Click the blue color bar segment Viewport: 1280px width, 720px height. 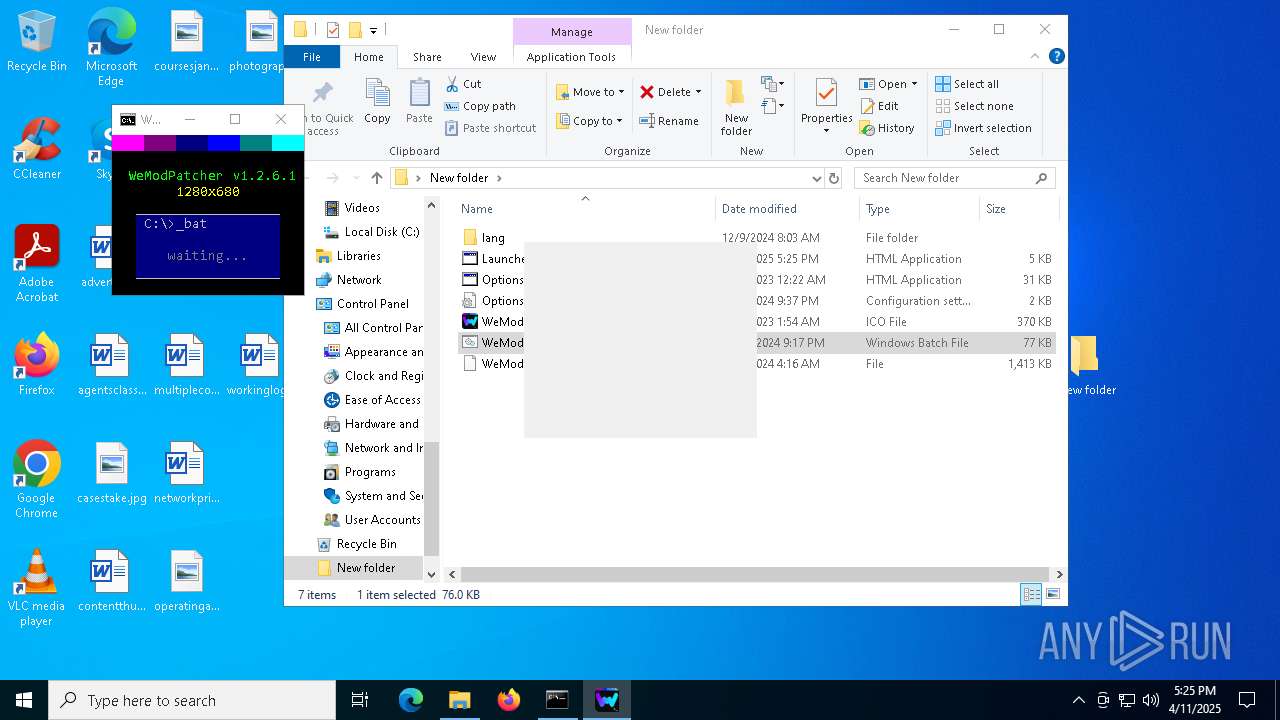224,143
